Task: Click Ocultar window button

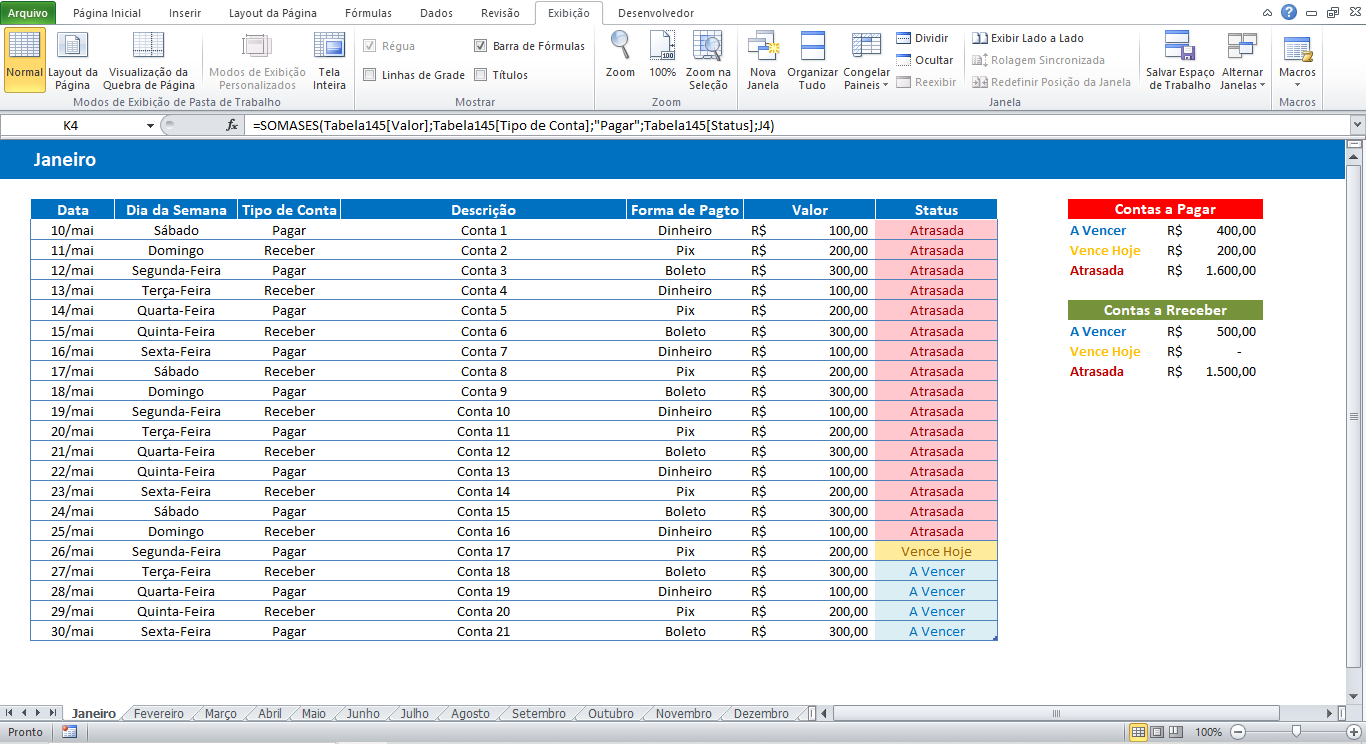Action: click(925, 60)
